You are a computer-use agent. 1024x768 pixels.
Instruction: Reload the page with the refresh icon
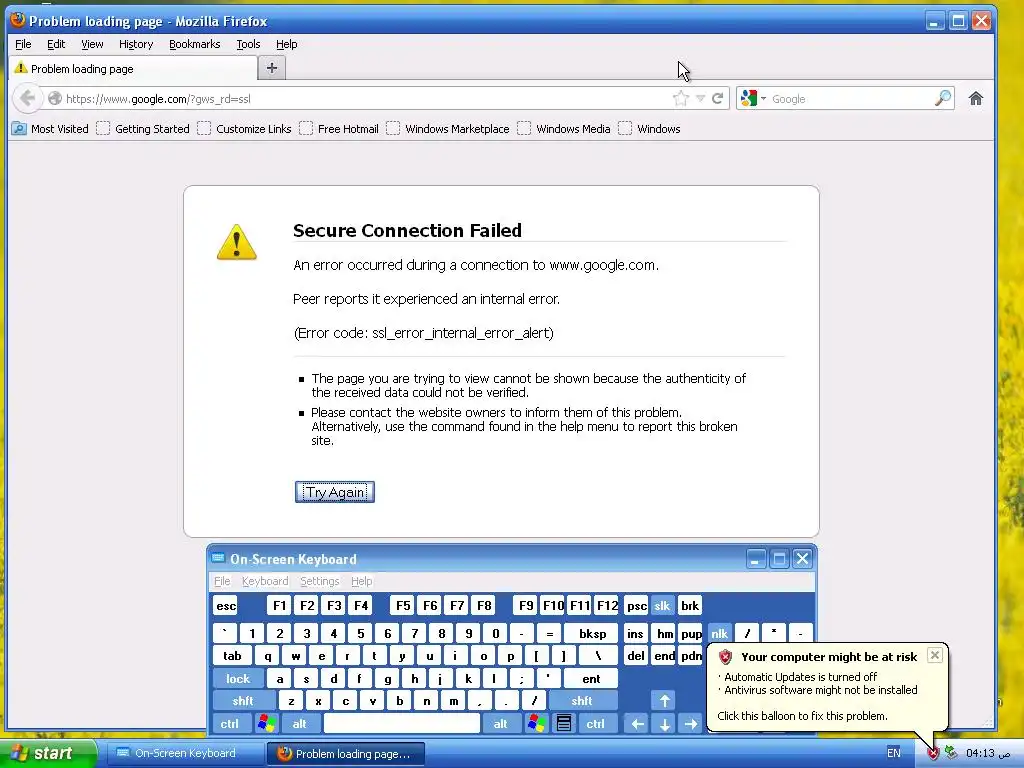[718, 99]
